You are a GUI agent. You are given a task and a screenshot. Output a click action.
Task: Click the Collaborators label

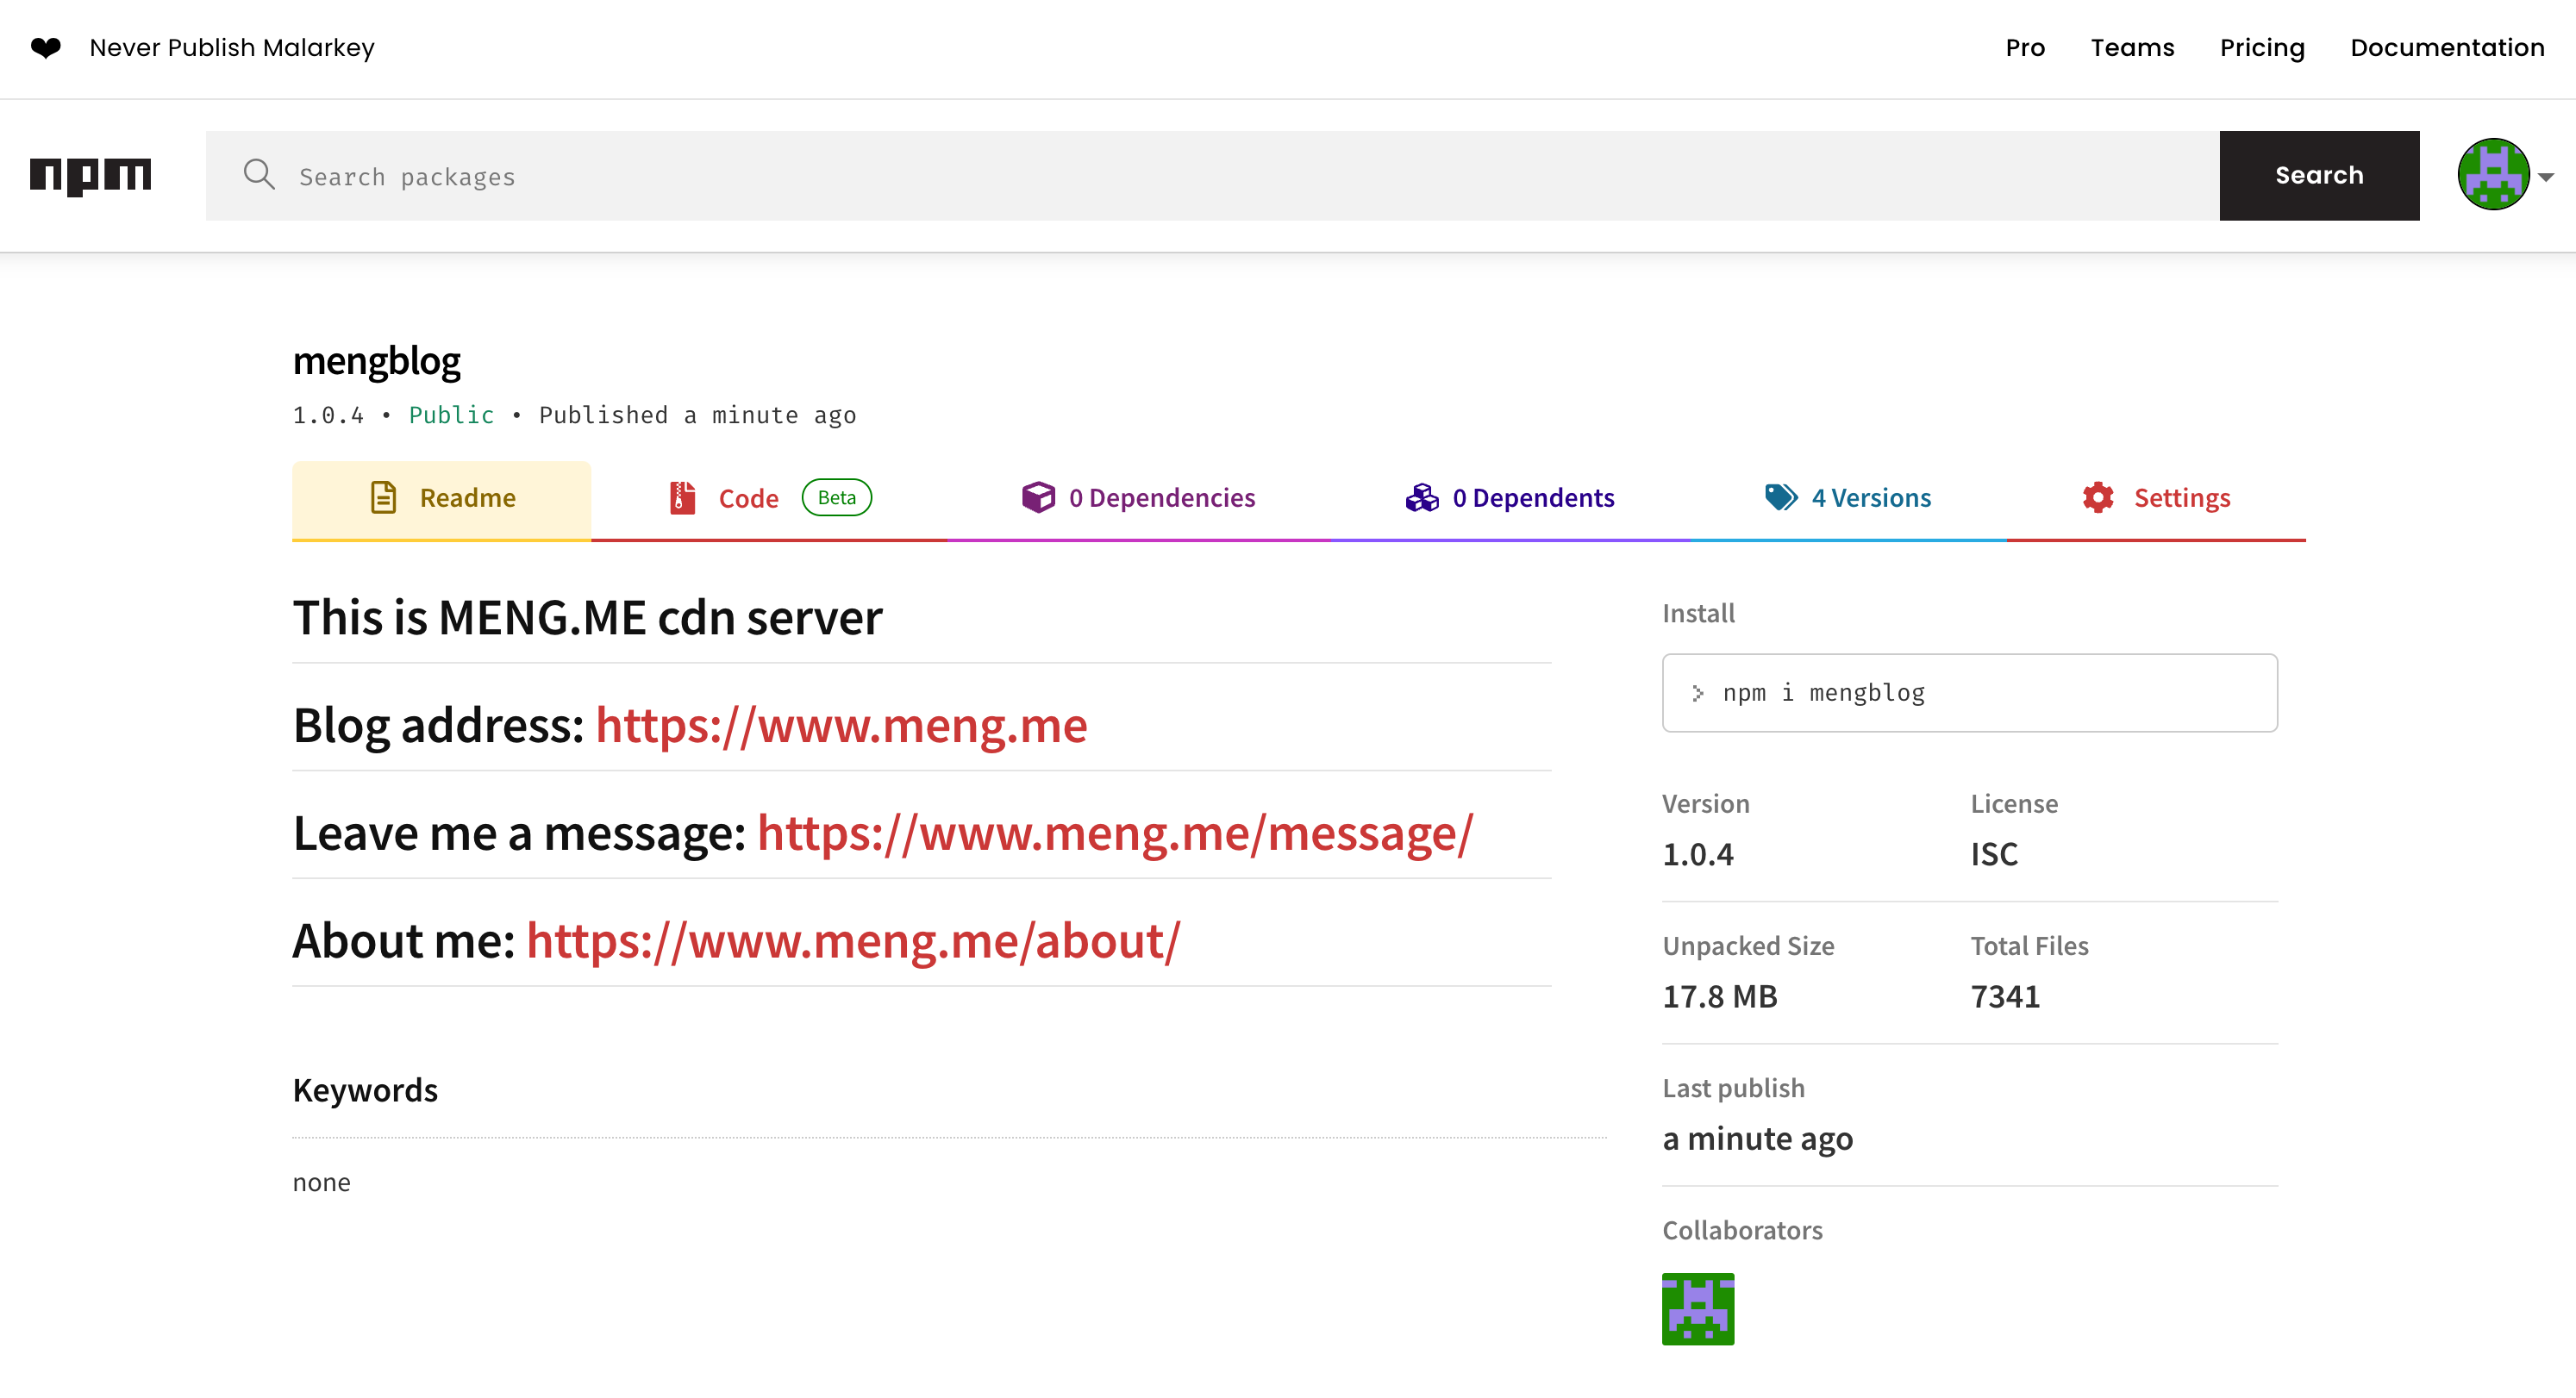tap(1742, 1230)
